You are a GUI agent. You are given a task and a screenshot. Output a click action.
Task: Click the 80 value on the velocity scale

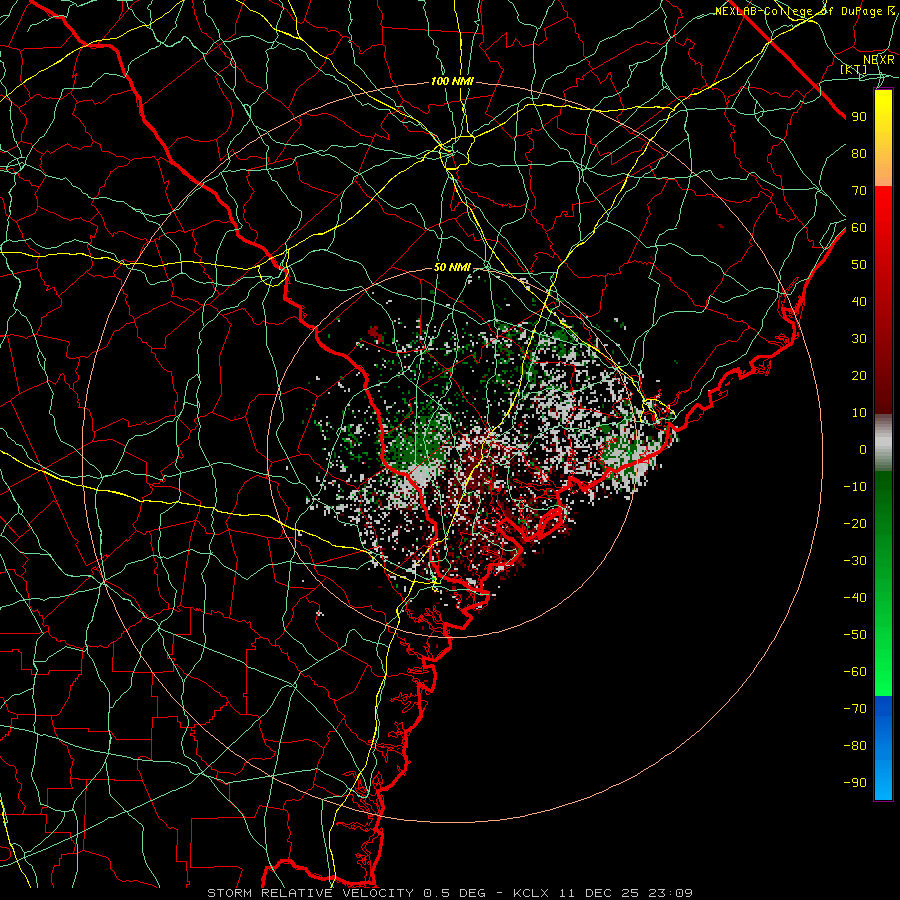(x=859, y=154)
